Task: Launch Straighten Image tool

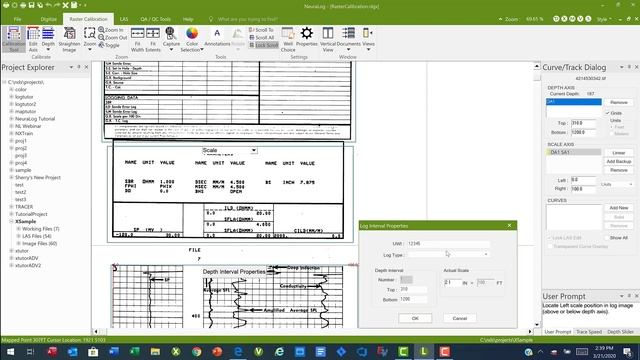Action: (x=69, y=39)
